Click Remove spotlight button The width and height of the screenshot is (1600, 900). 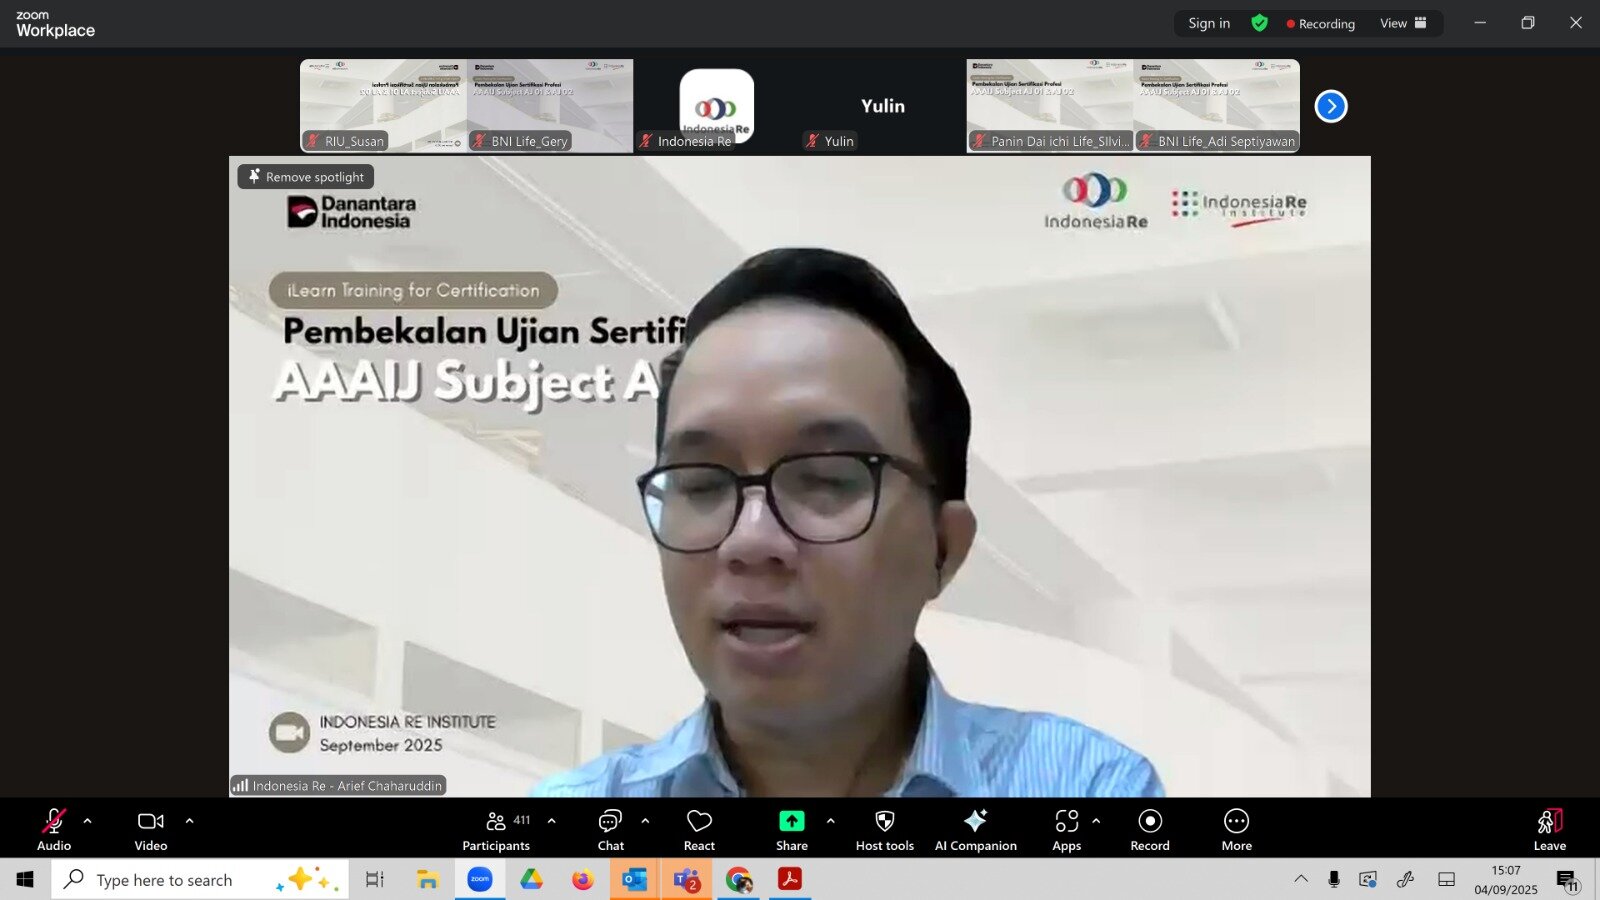(306, 177)
